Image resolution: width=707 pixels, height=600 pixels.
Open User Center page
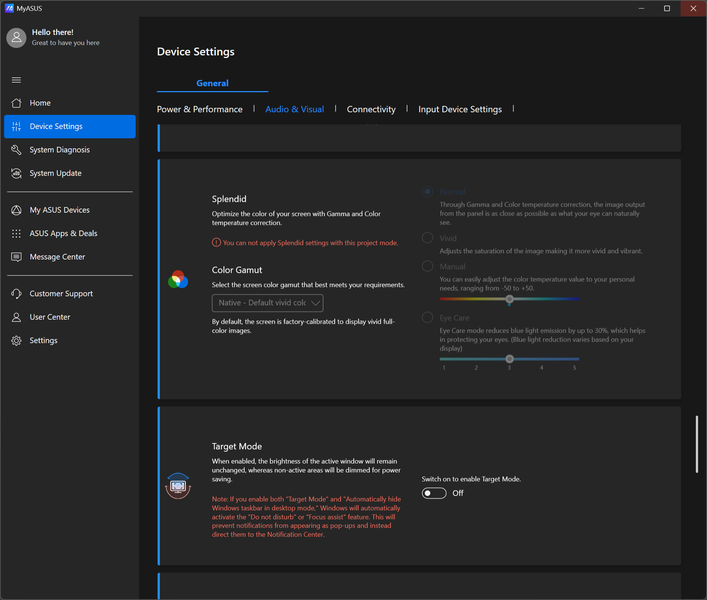pos(70,317)
